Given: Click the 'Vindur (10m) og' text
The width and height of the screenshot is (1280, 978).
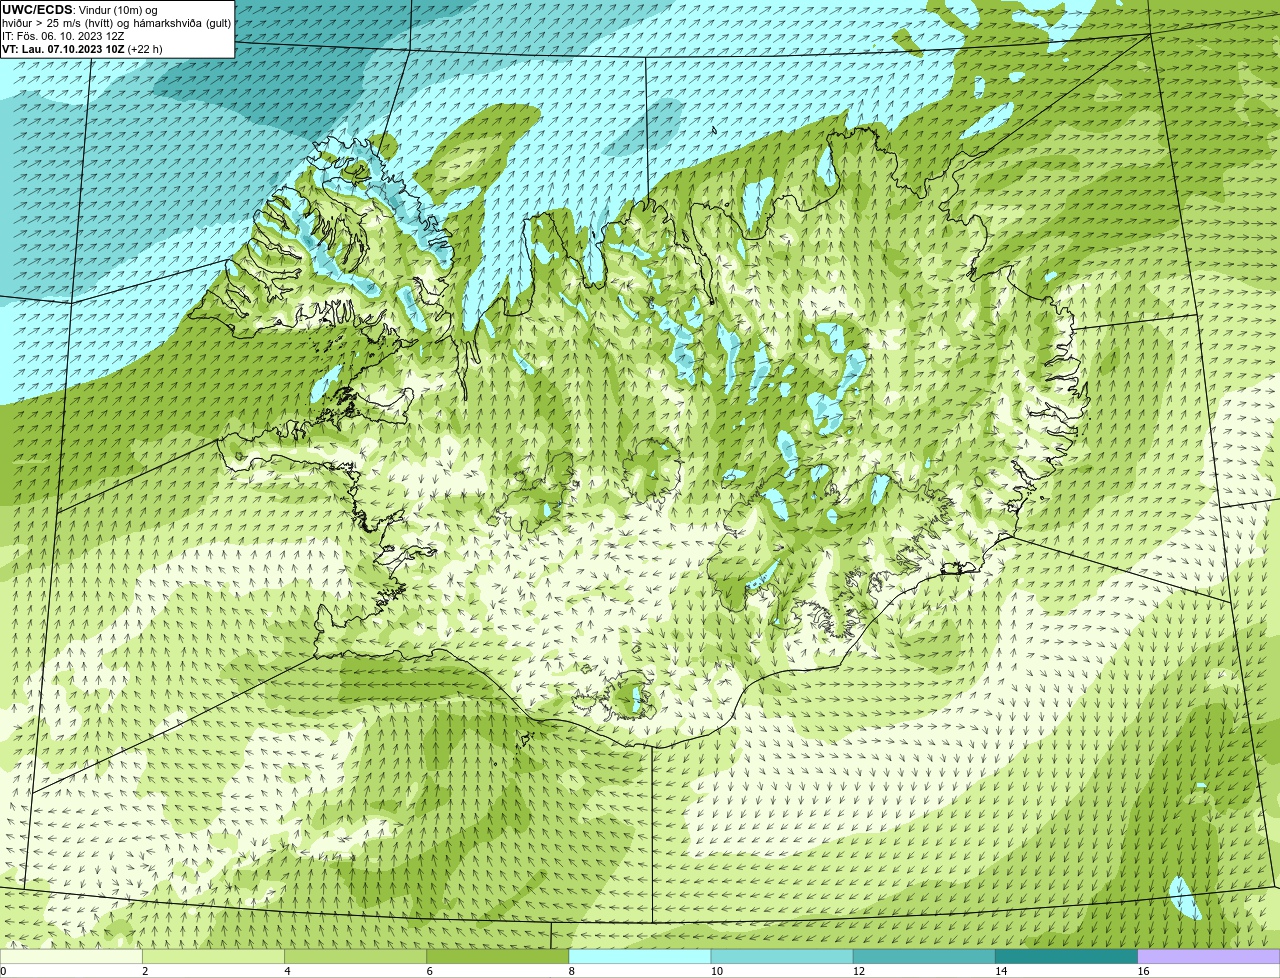Looking at the screenshot, I should click(118, 10).
